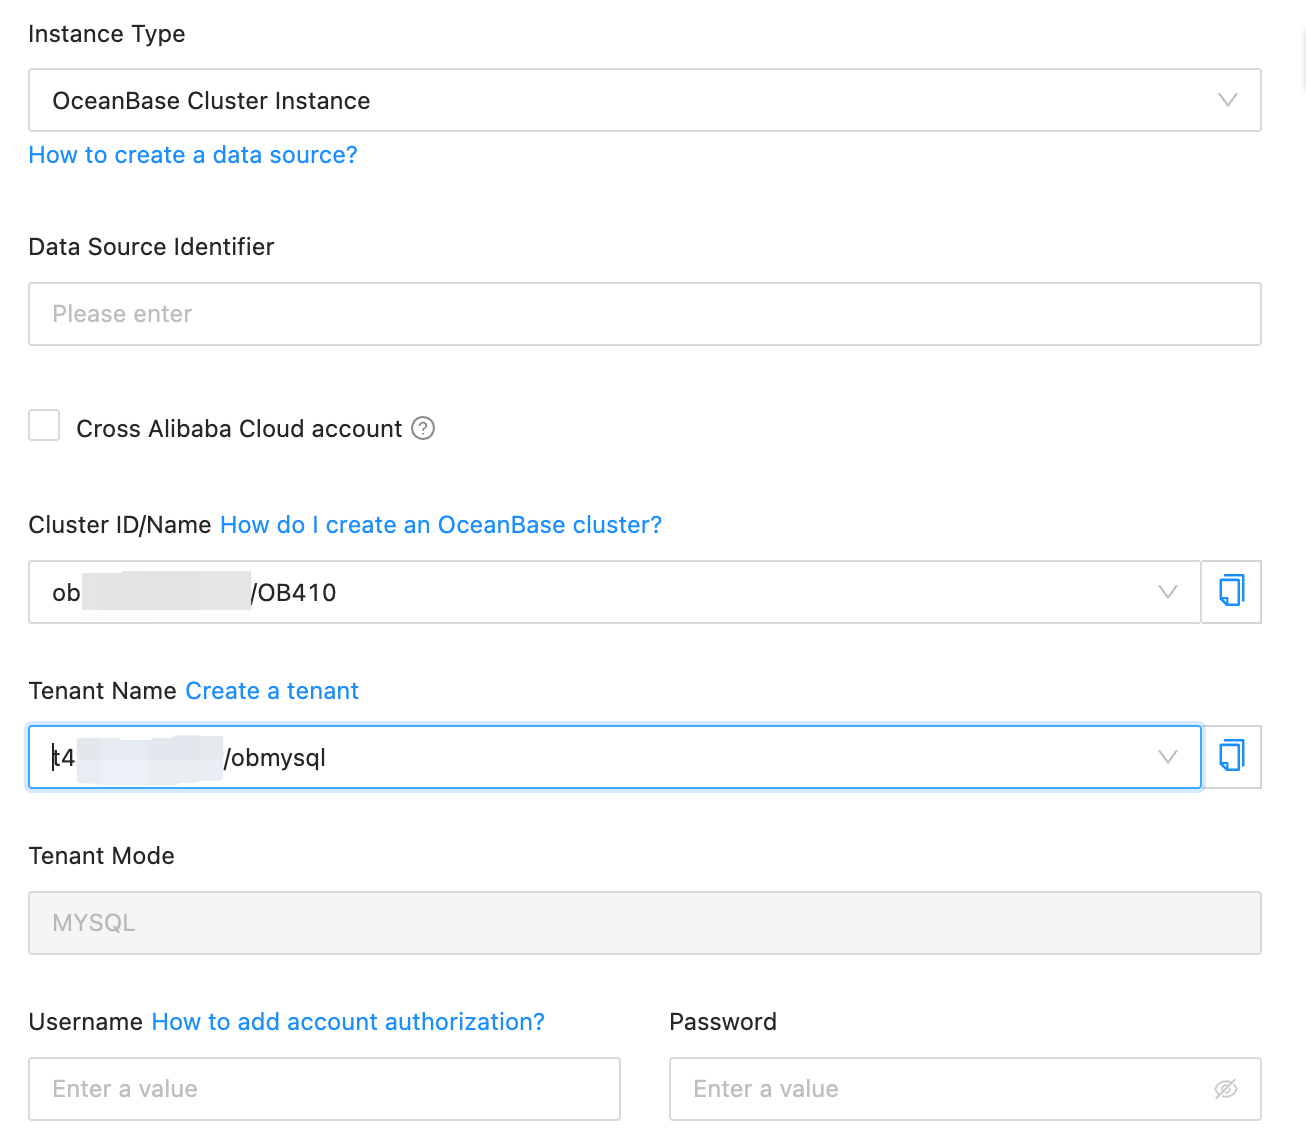Focus the Data Source Identifier input
Screen dimensions: 1306x1148
pos(644,314)
